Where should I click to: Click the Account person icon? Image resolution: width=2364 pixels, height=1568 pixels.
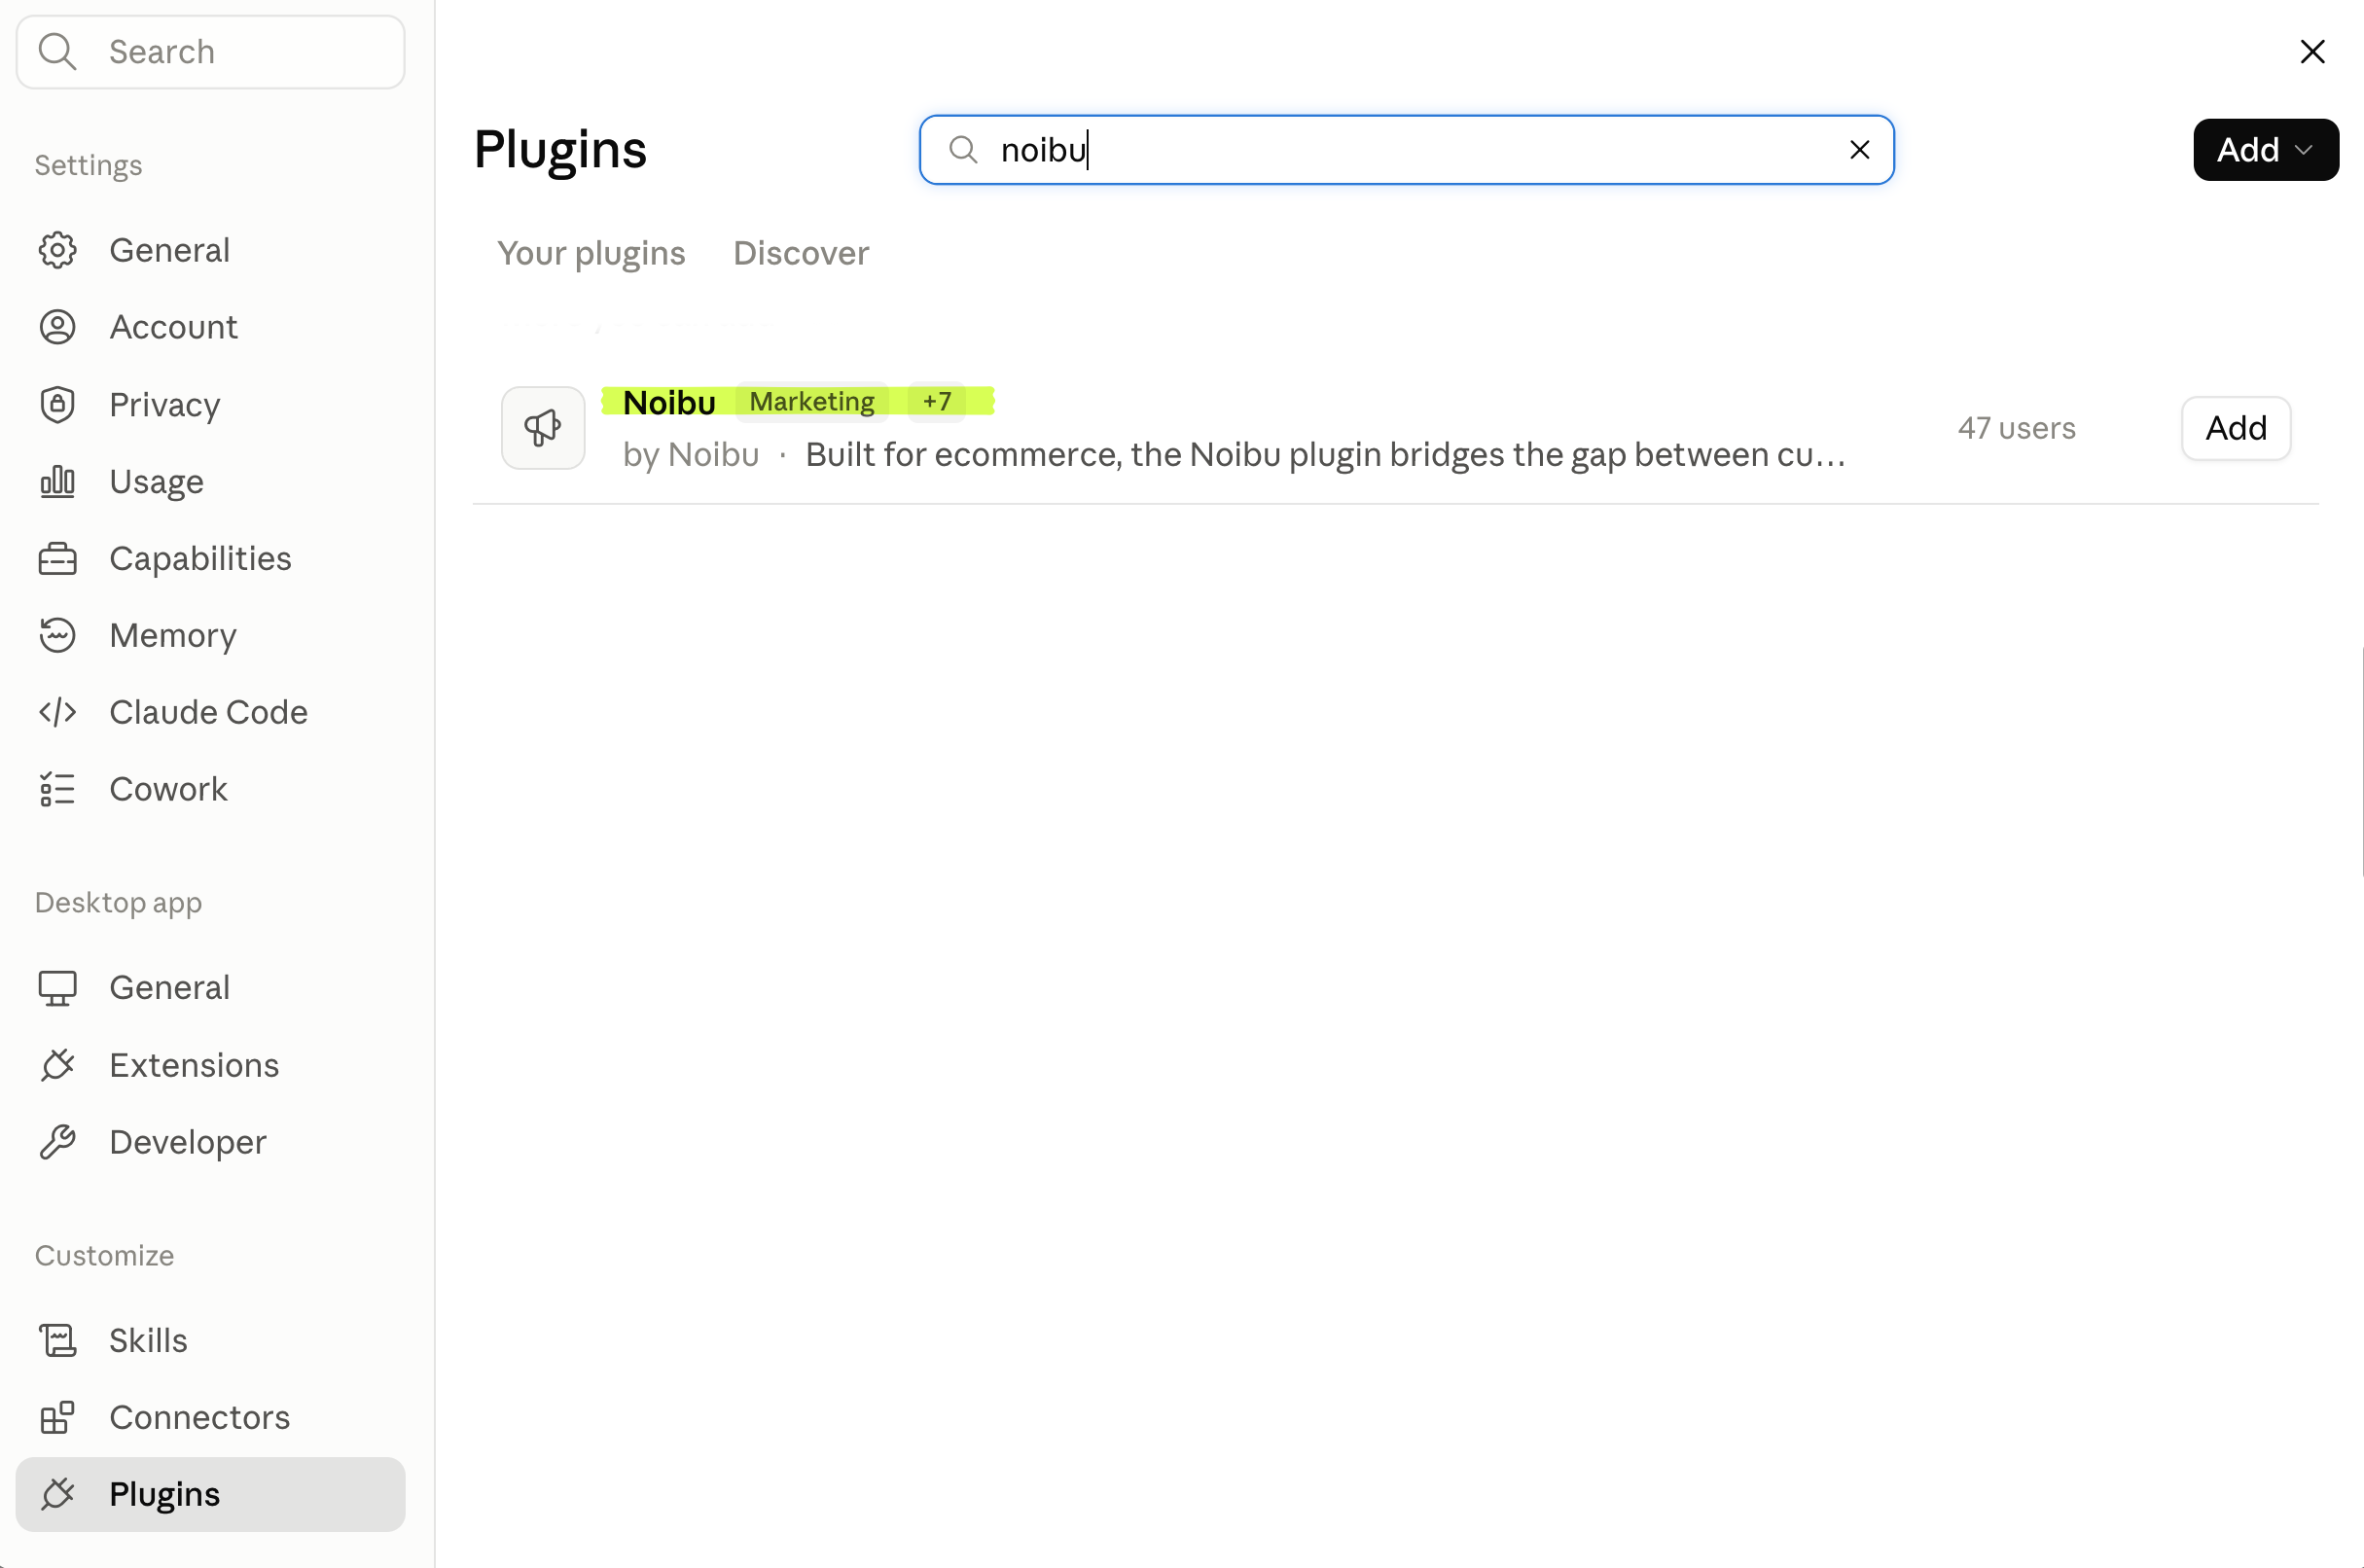[58, 327]
